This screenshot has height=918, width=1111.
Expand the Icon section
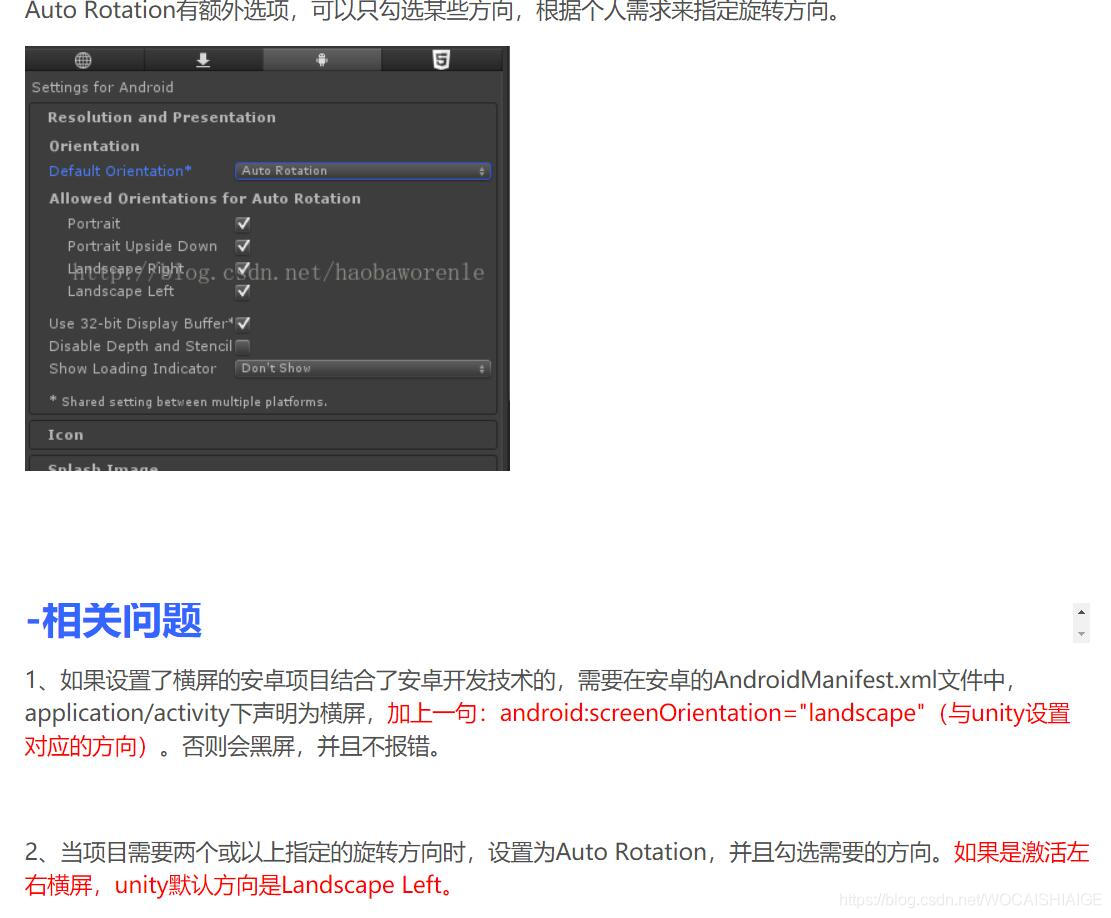pyautogui.click(x=263, y=435)
